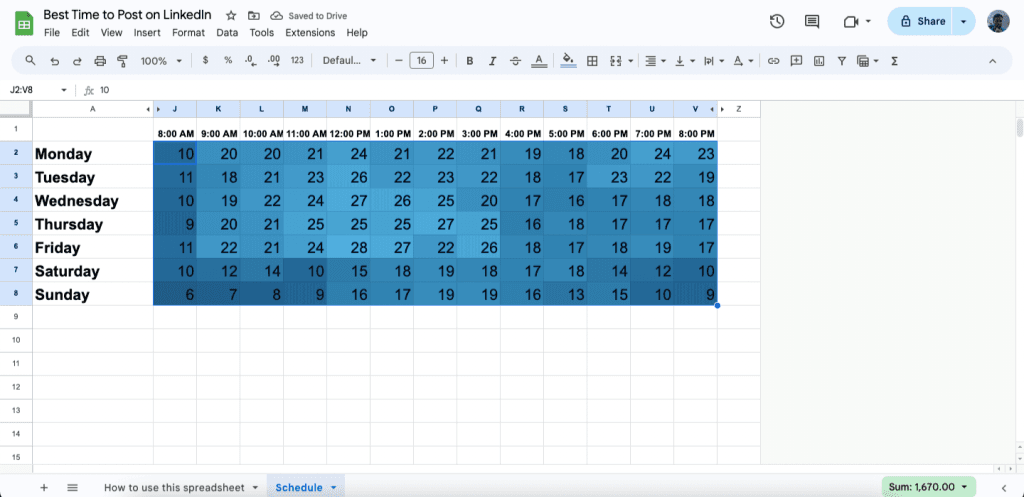Star this spreadsheet document
The height and width of the screenshot is (497, 1024).
(x=231, y=16)
